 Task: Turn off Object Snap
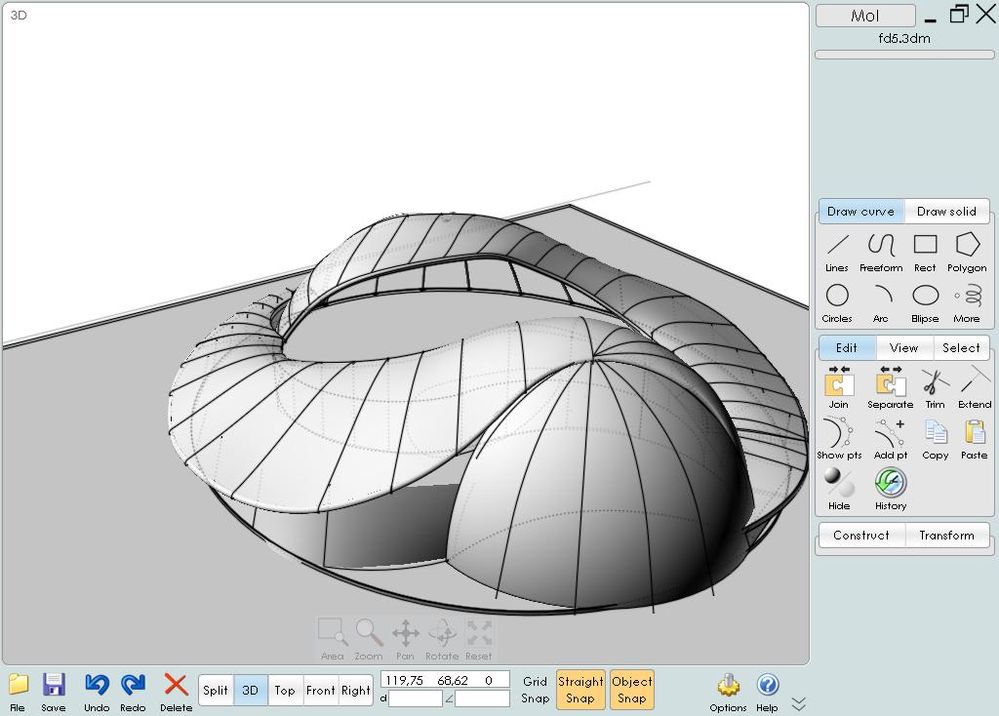tap(632, 689)
